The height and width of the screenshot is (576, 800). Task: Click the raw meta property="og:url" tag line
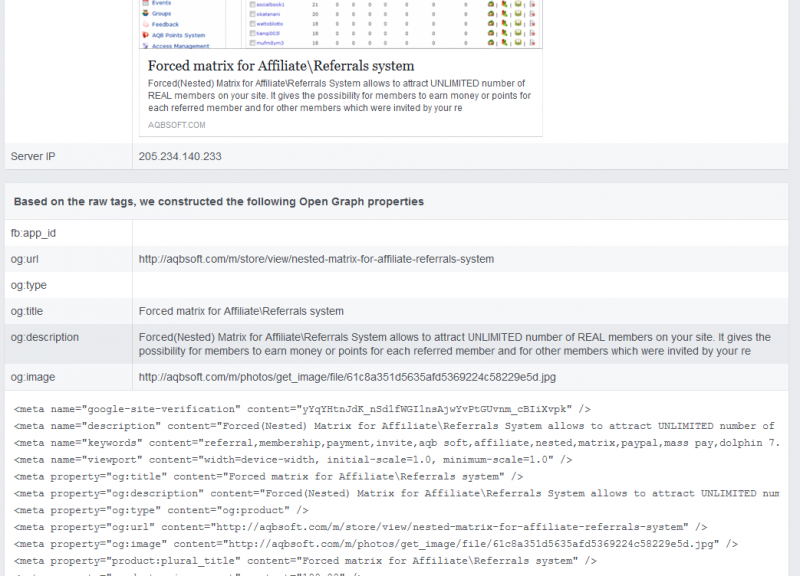pyautogui.click(x=361, y=527)
